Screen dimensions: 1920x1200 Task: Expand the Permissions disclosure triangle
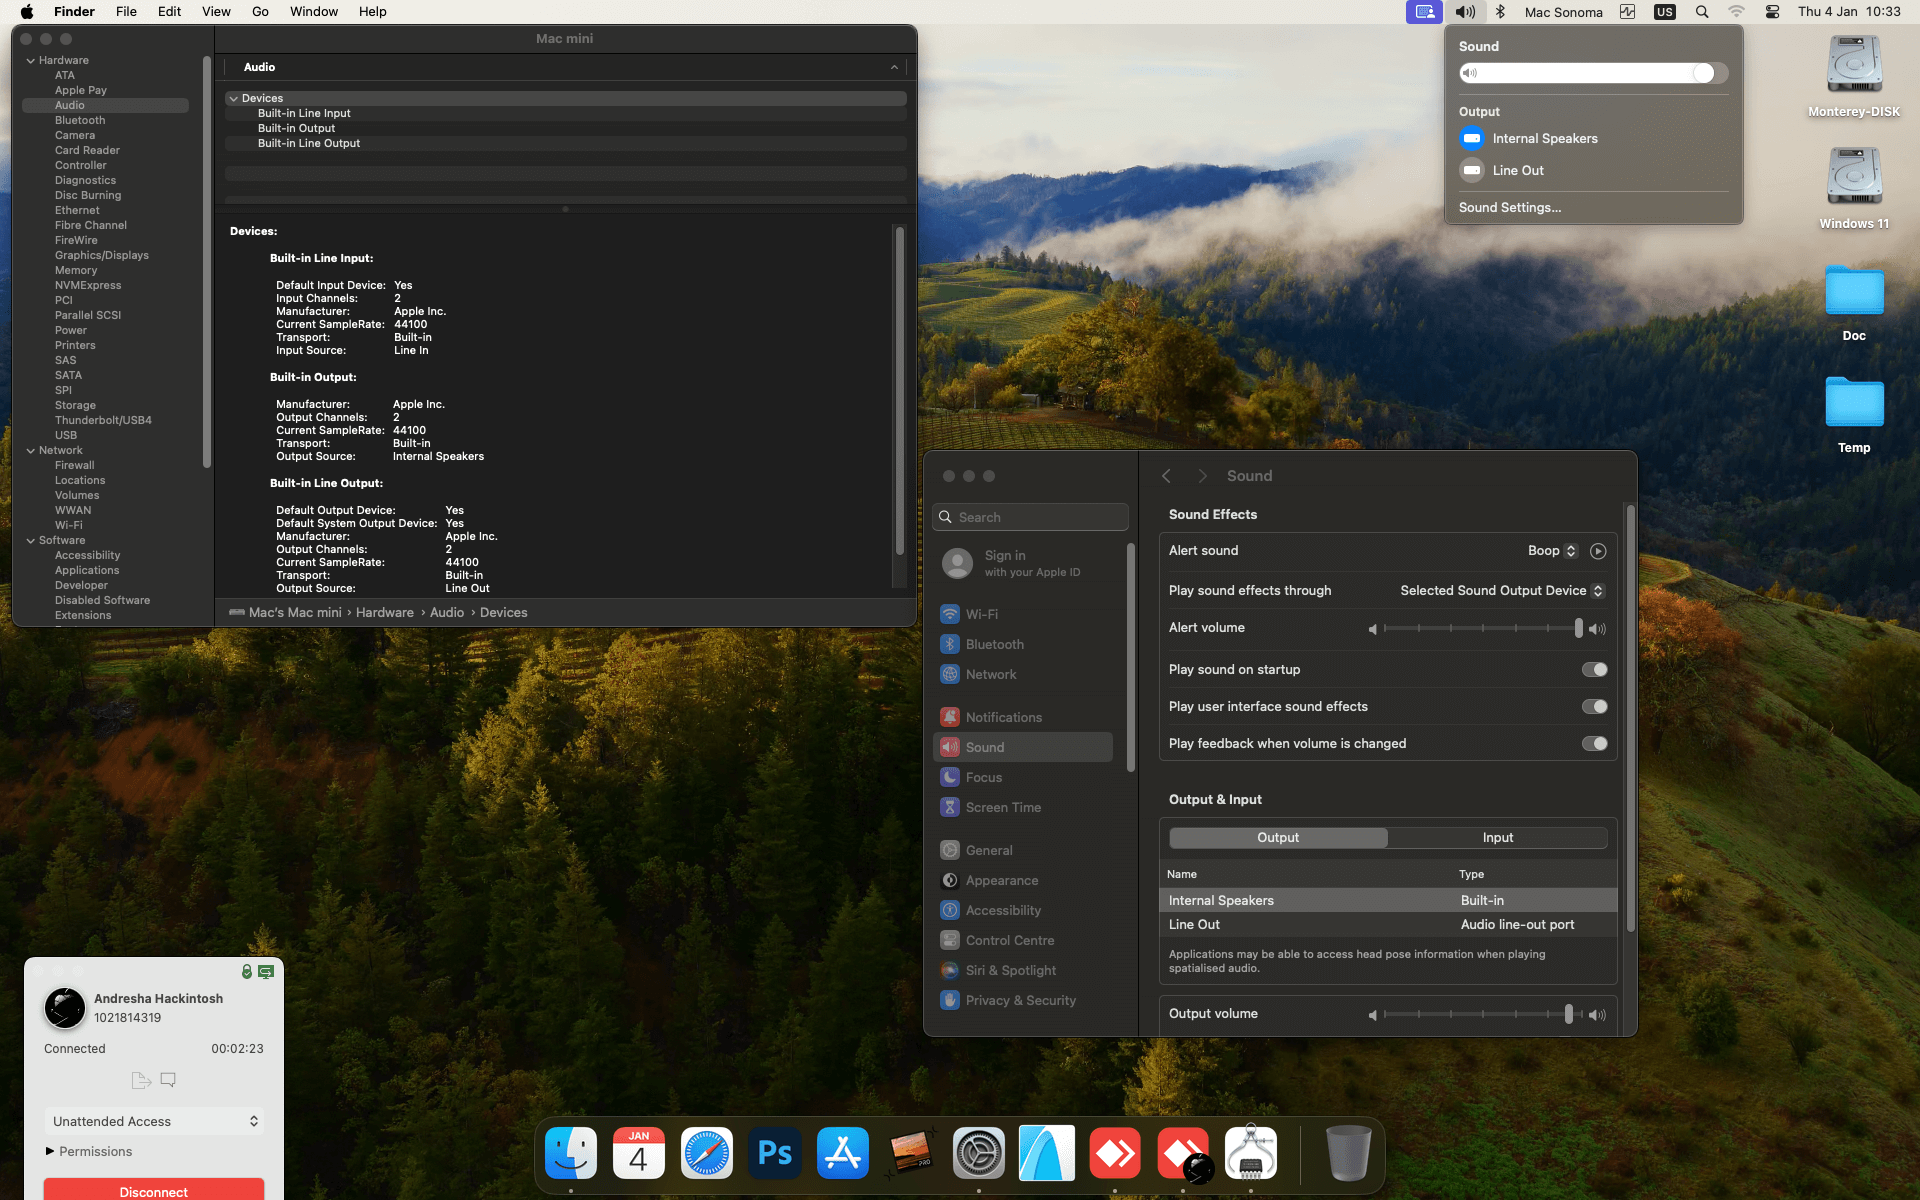50,1151
